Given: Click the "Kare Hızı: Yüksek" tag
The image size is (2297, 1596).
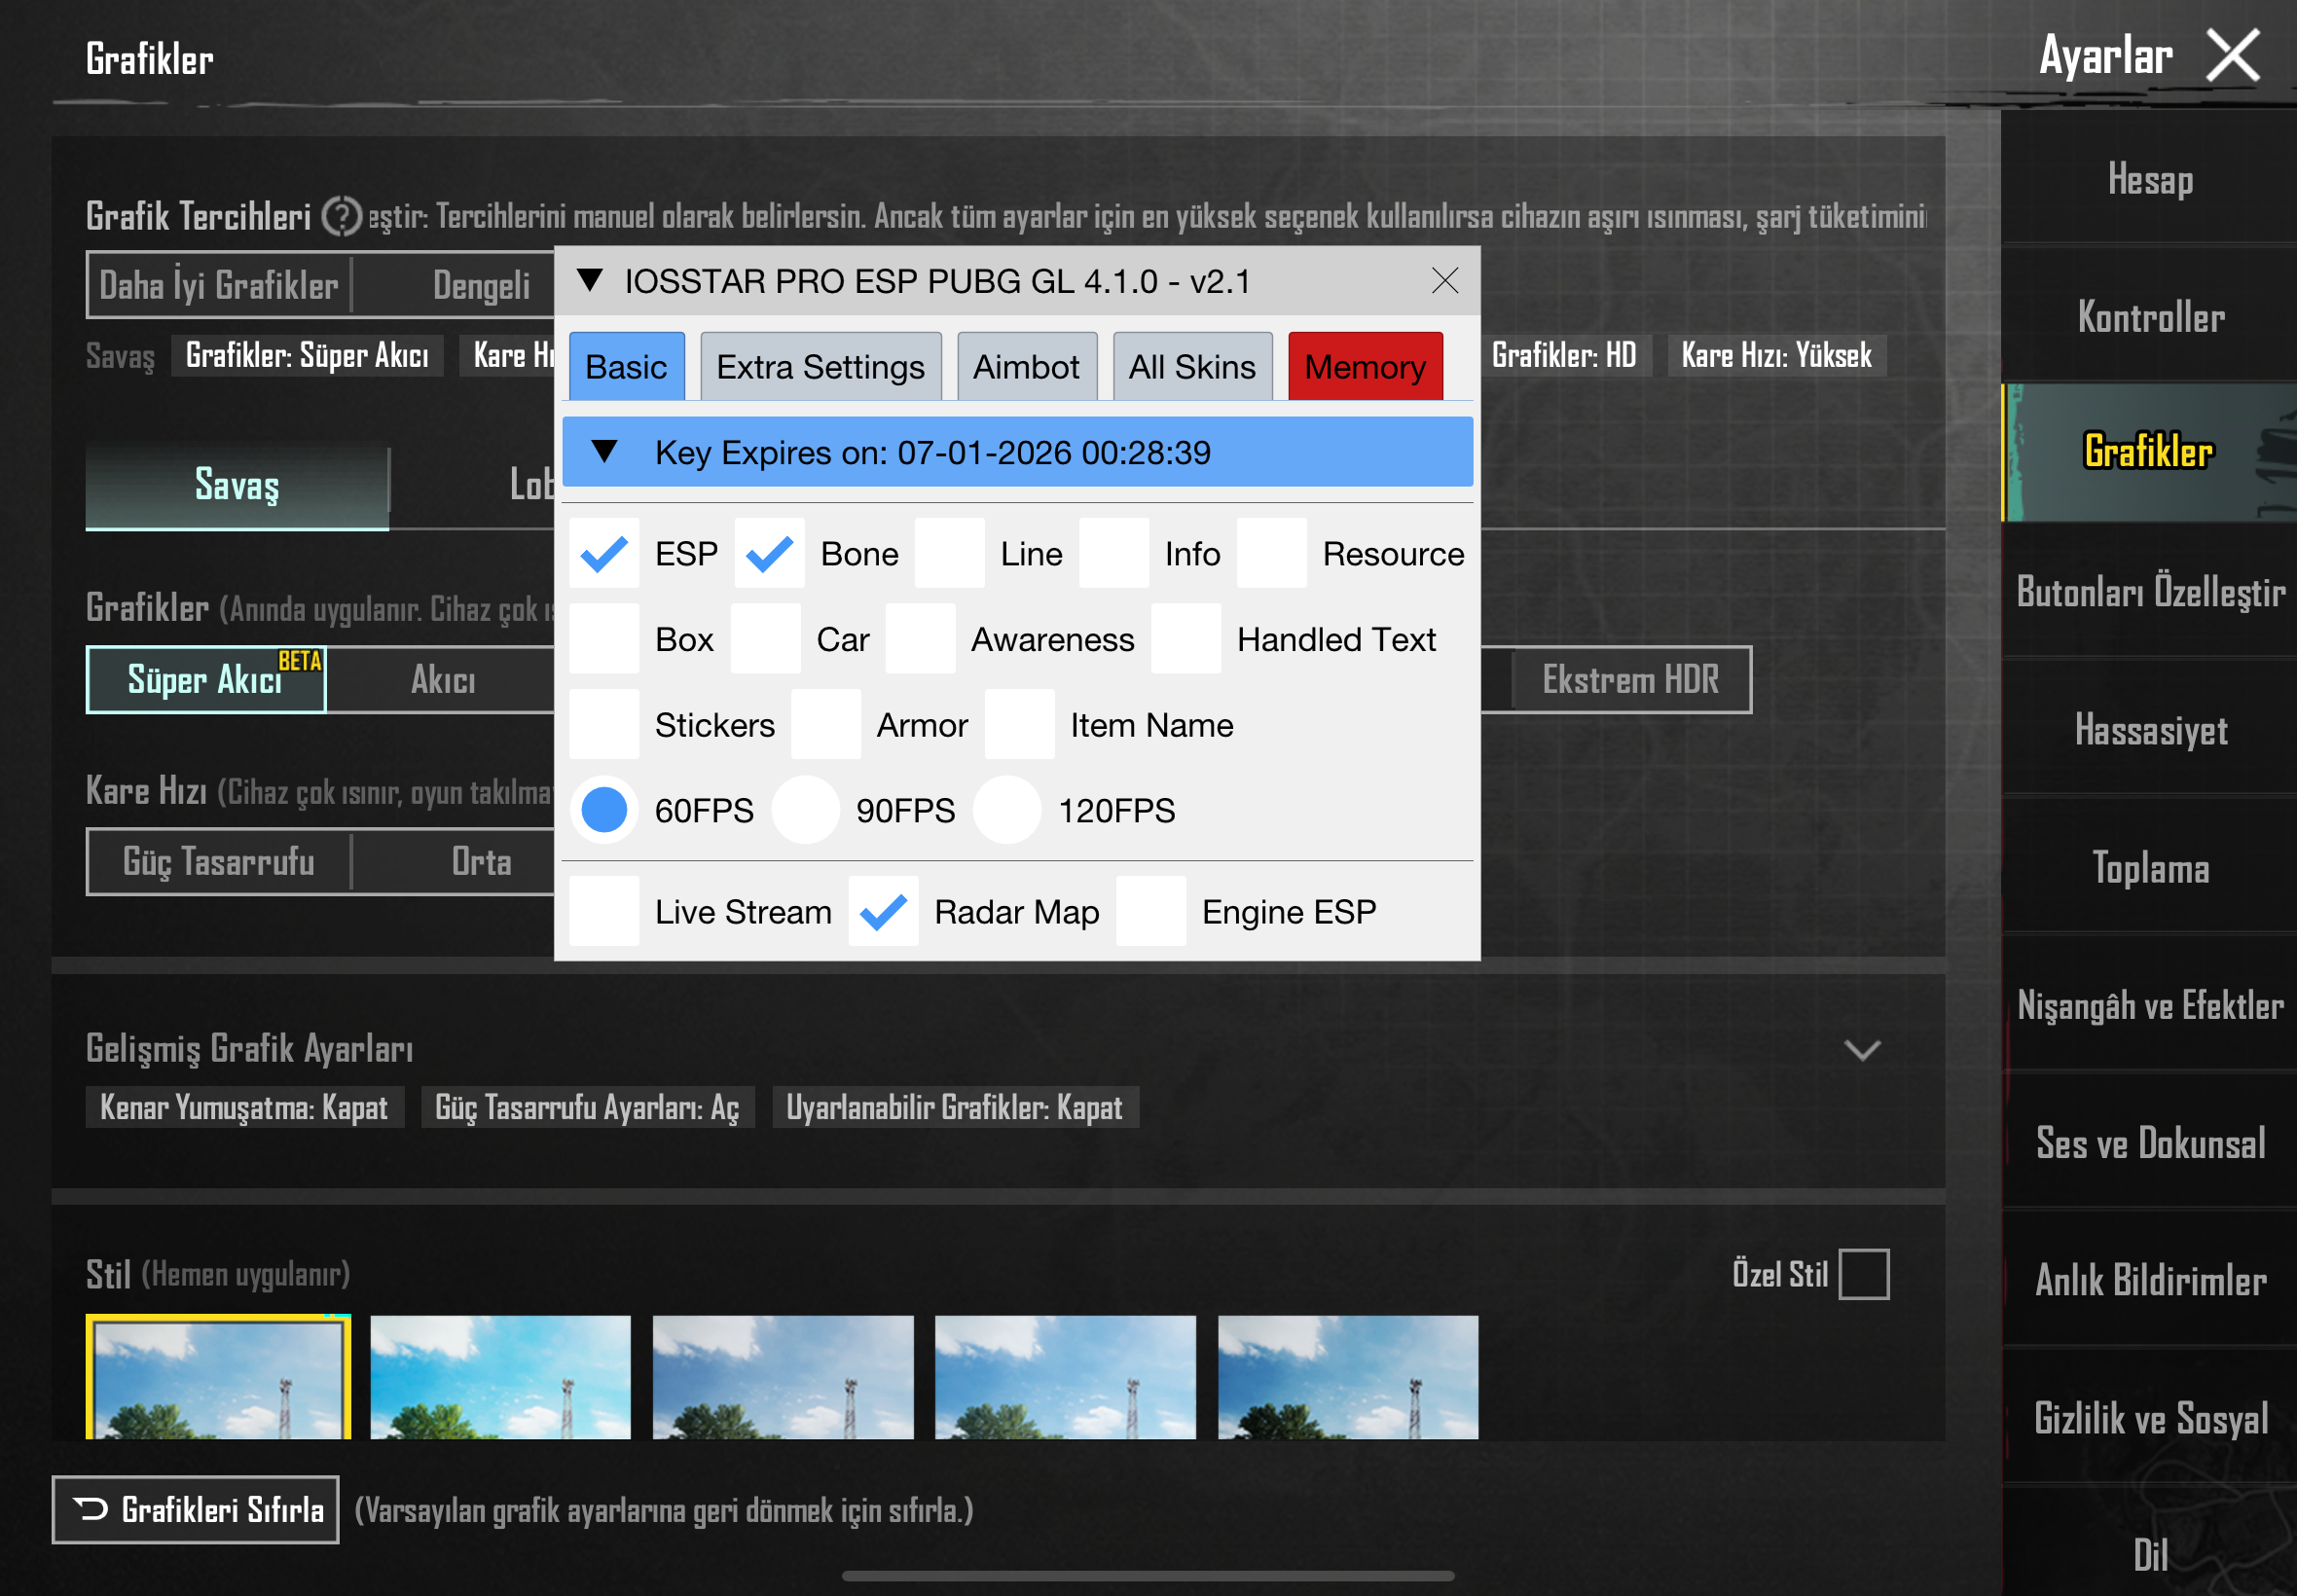Looking at the screenshot, I should [1776, 355].
